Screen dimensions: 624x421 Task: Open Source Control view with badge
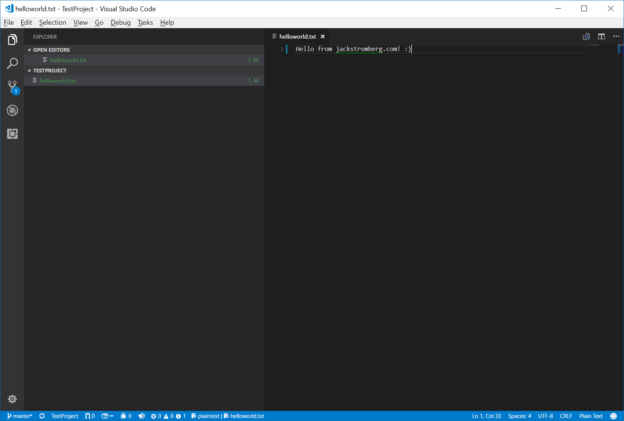coord(13,87)
